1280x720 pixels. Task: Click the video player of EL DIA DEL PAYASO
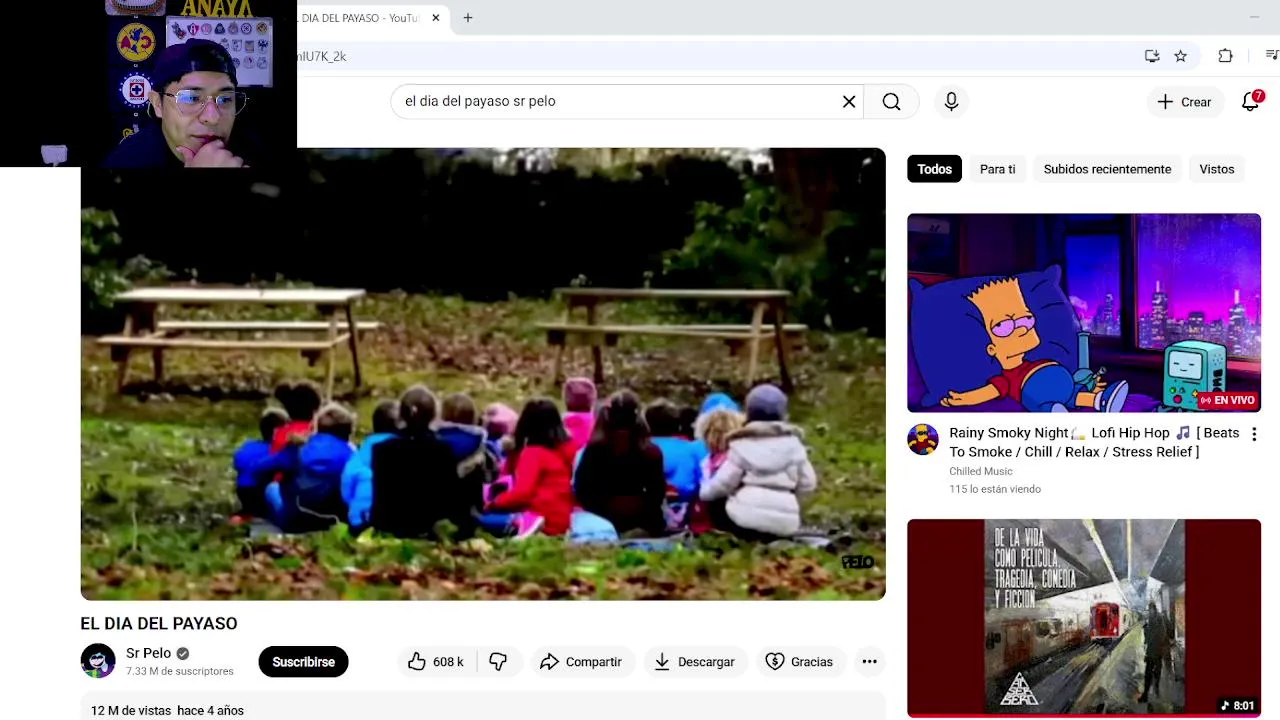482,374
